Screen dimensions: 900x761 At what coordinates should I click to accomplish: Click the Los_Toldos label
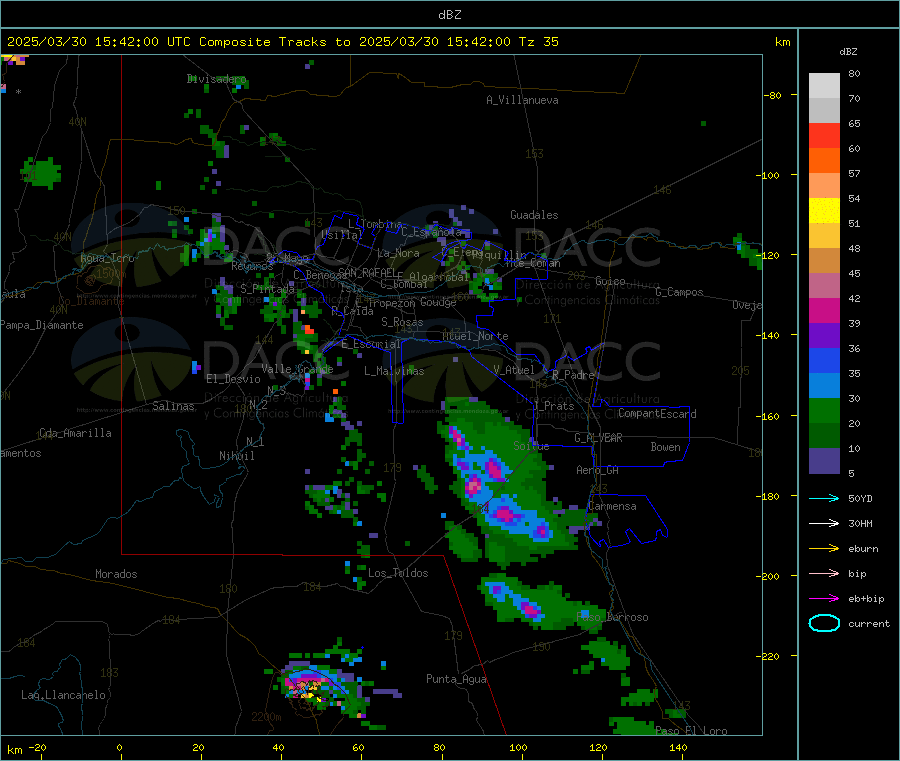398,573
